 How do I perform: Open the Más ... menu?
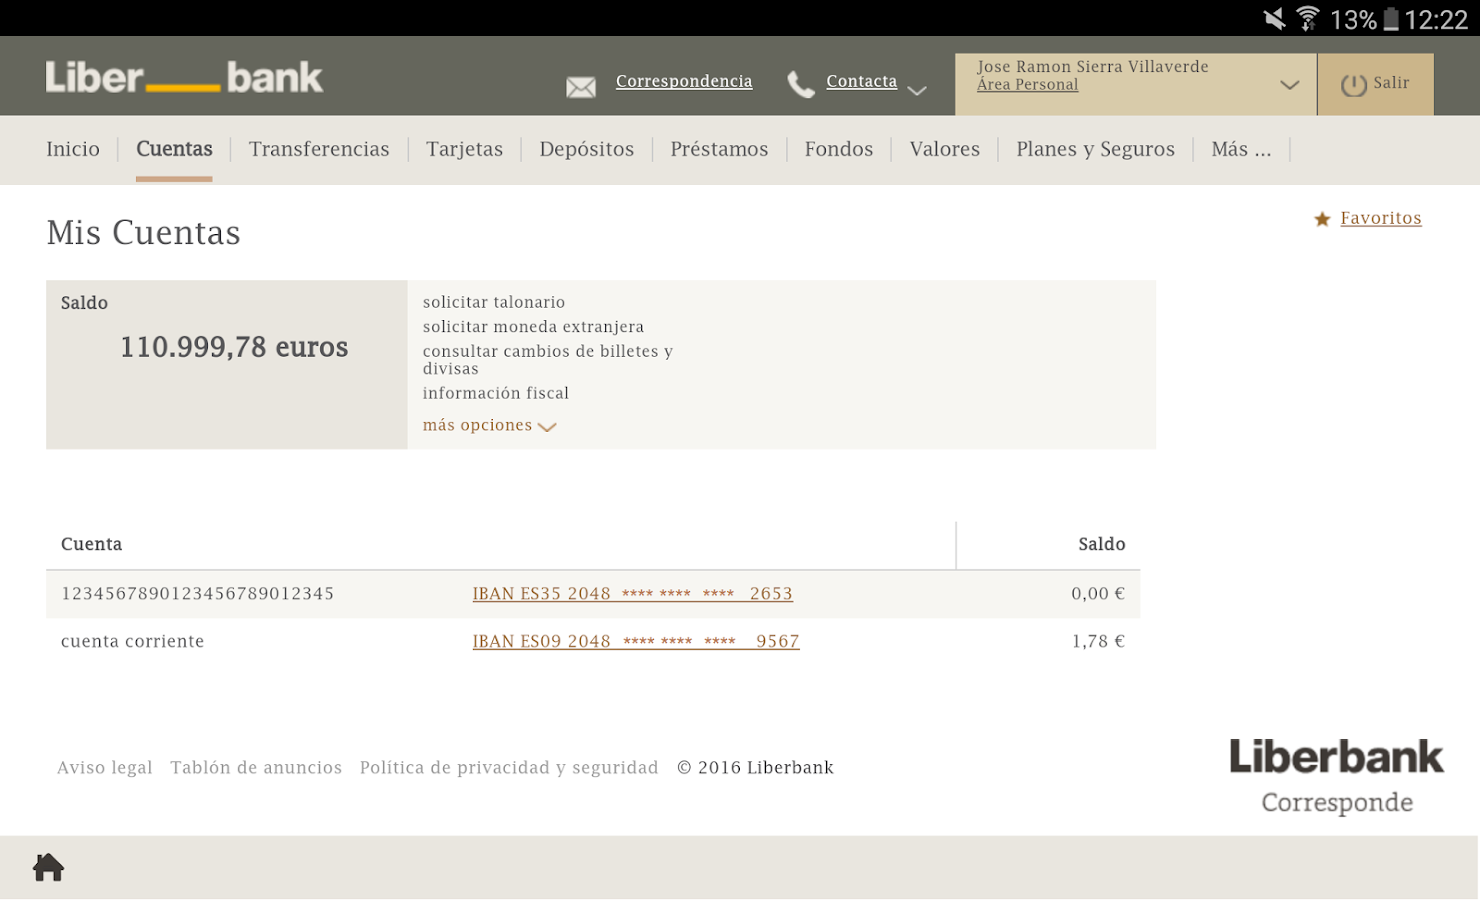[x=1241, y=149]
